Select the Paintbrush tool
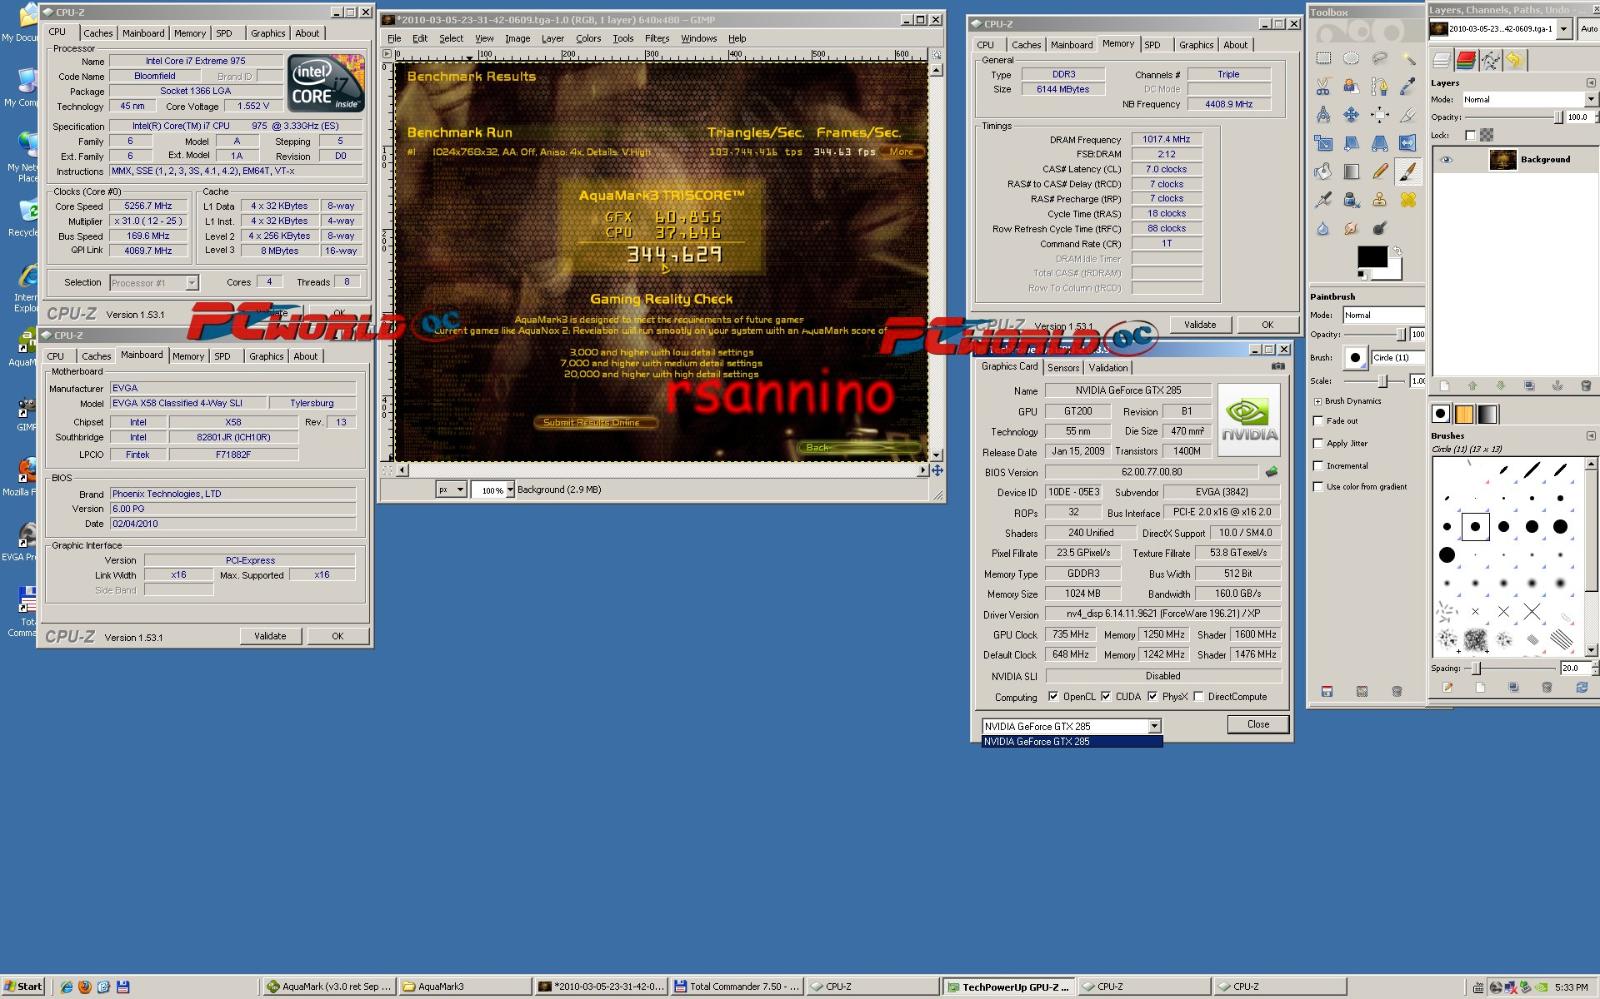The width and height of the screenshot is (1600, 999). 1408,171
